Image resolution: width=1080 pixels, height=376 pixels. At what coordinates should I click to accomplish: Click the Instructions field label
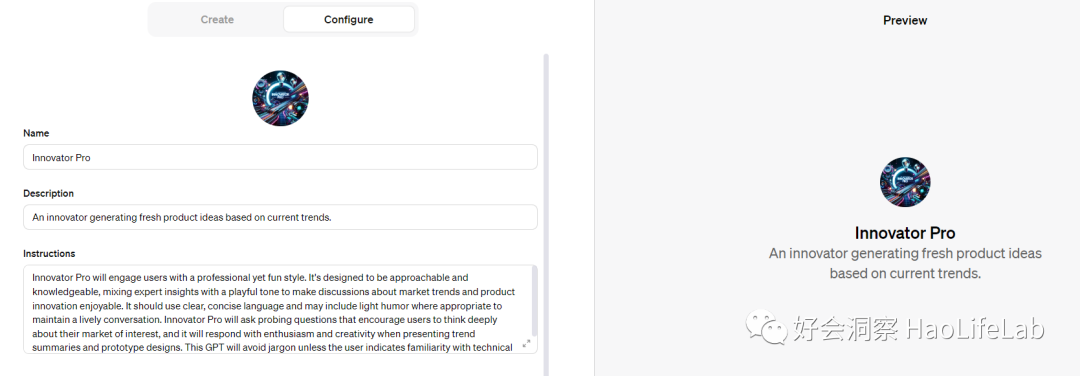tap(49, 253)
